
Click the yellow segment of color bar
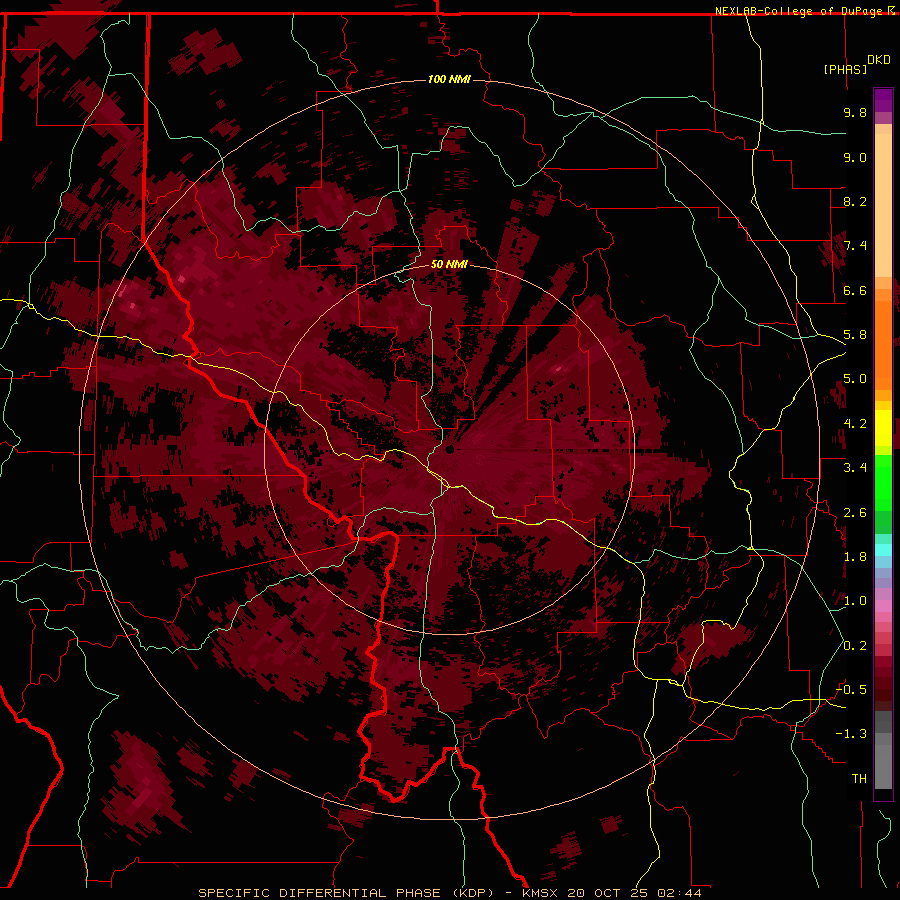[x=883, y=428]
